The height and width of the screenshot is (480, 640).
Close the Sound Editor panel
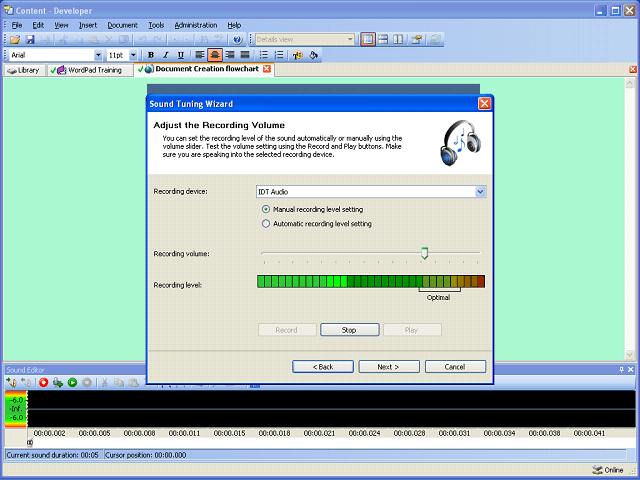[x=631, y=369]
